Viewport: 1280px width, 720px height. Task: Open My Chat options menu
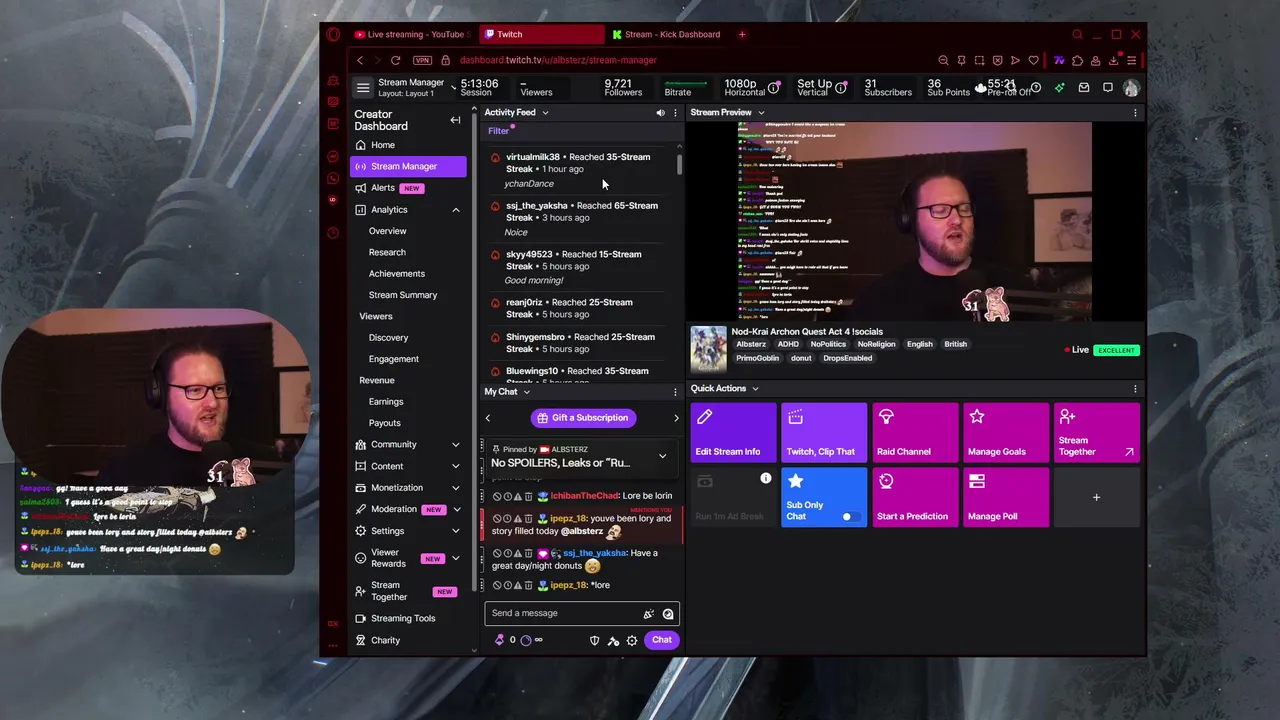pos(675,392)
